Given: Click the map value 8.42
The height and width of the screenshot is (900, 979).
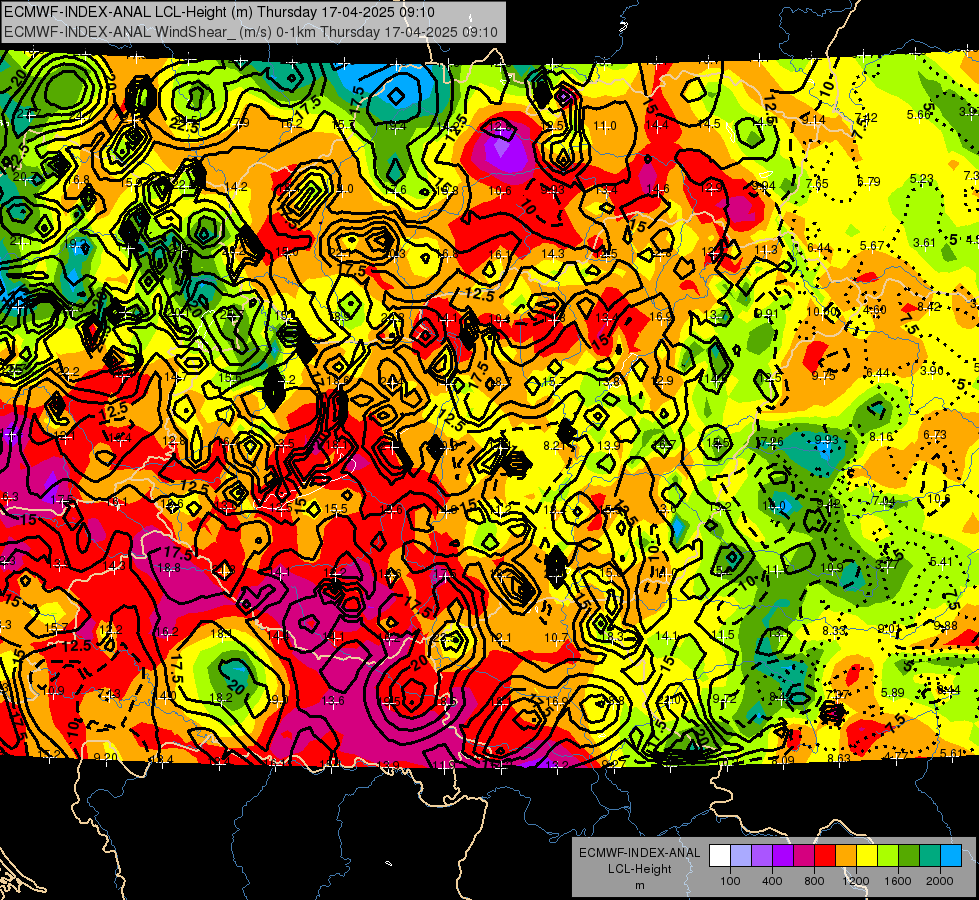Looking at the screenshot, I should coord(928,307).
